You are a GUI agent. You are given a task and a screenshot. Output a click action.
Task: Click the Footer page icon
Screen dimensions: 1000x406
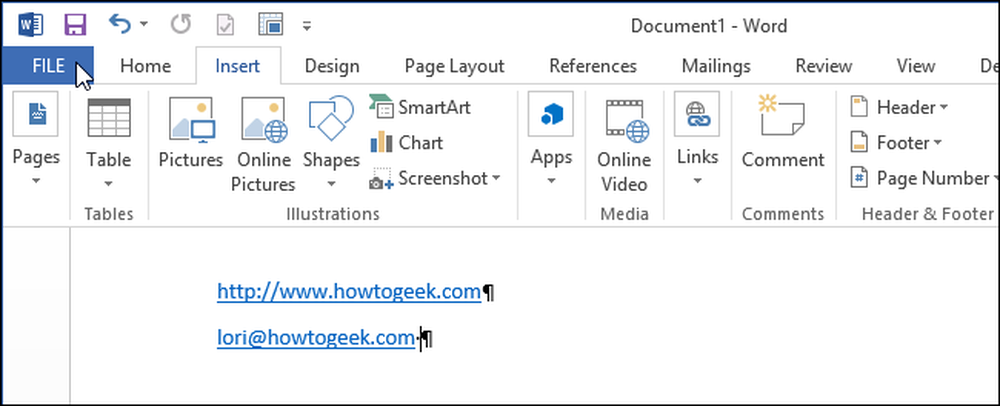click(x=859, y=142)
